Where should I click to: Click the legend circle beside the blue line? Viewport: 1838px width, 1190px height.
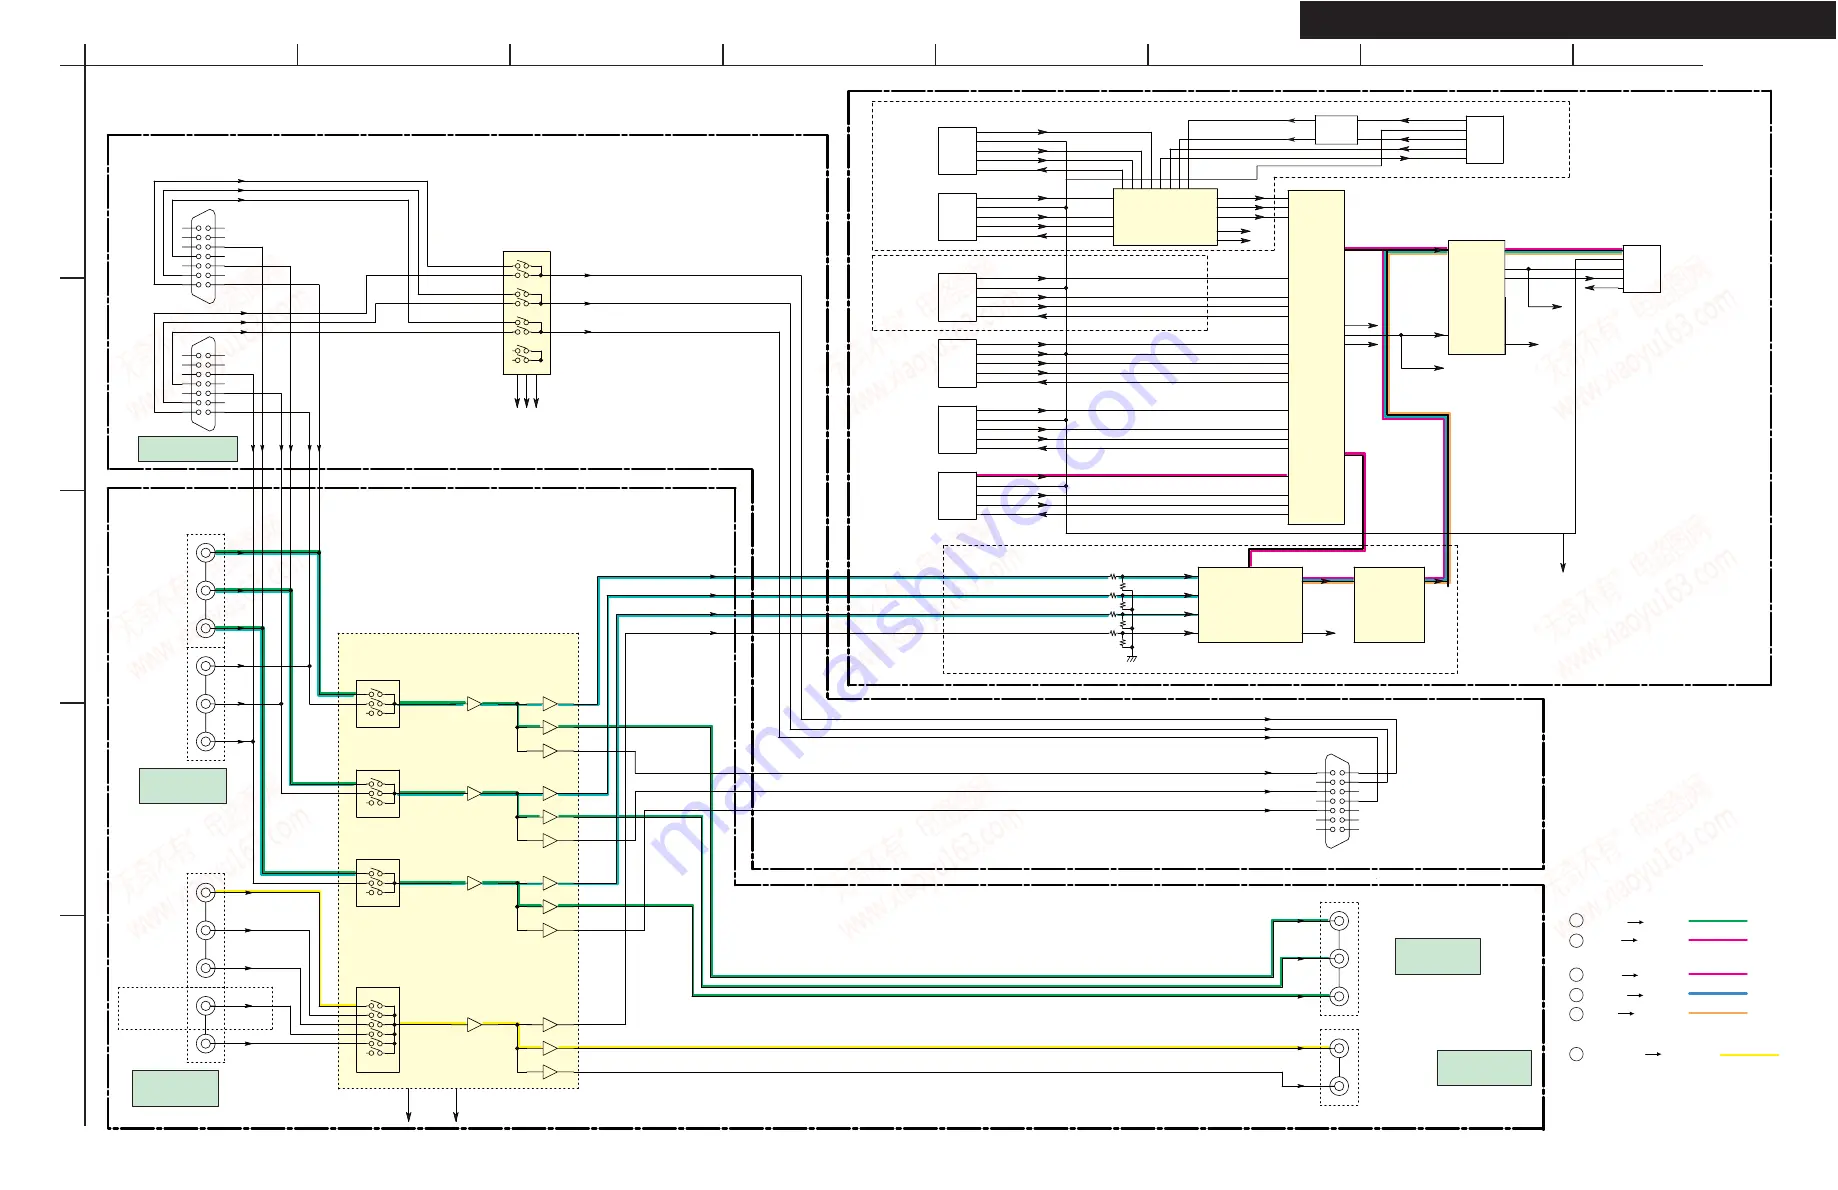click(1576, 995)
